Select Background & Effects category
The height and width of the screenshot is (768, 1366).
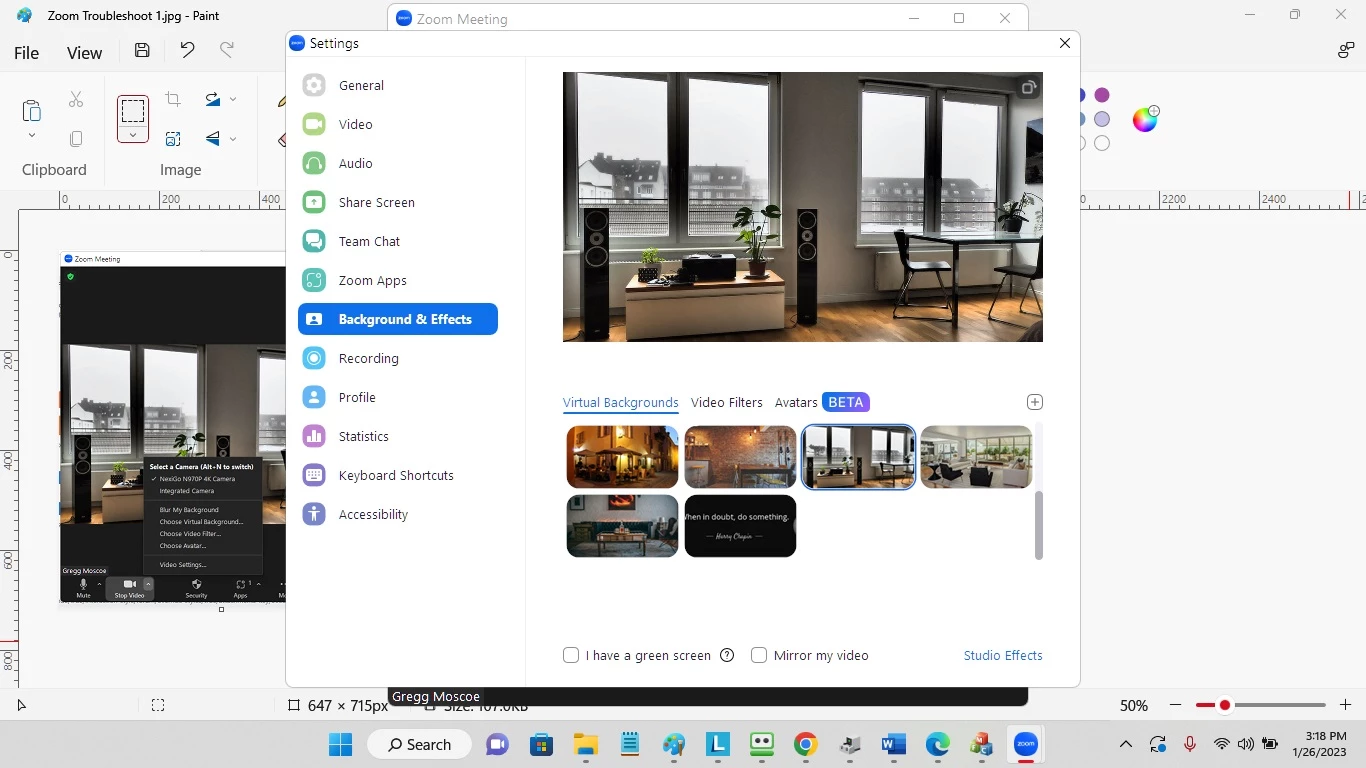click(x=398, y=319)
